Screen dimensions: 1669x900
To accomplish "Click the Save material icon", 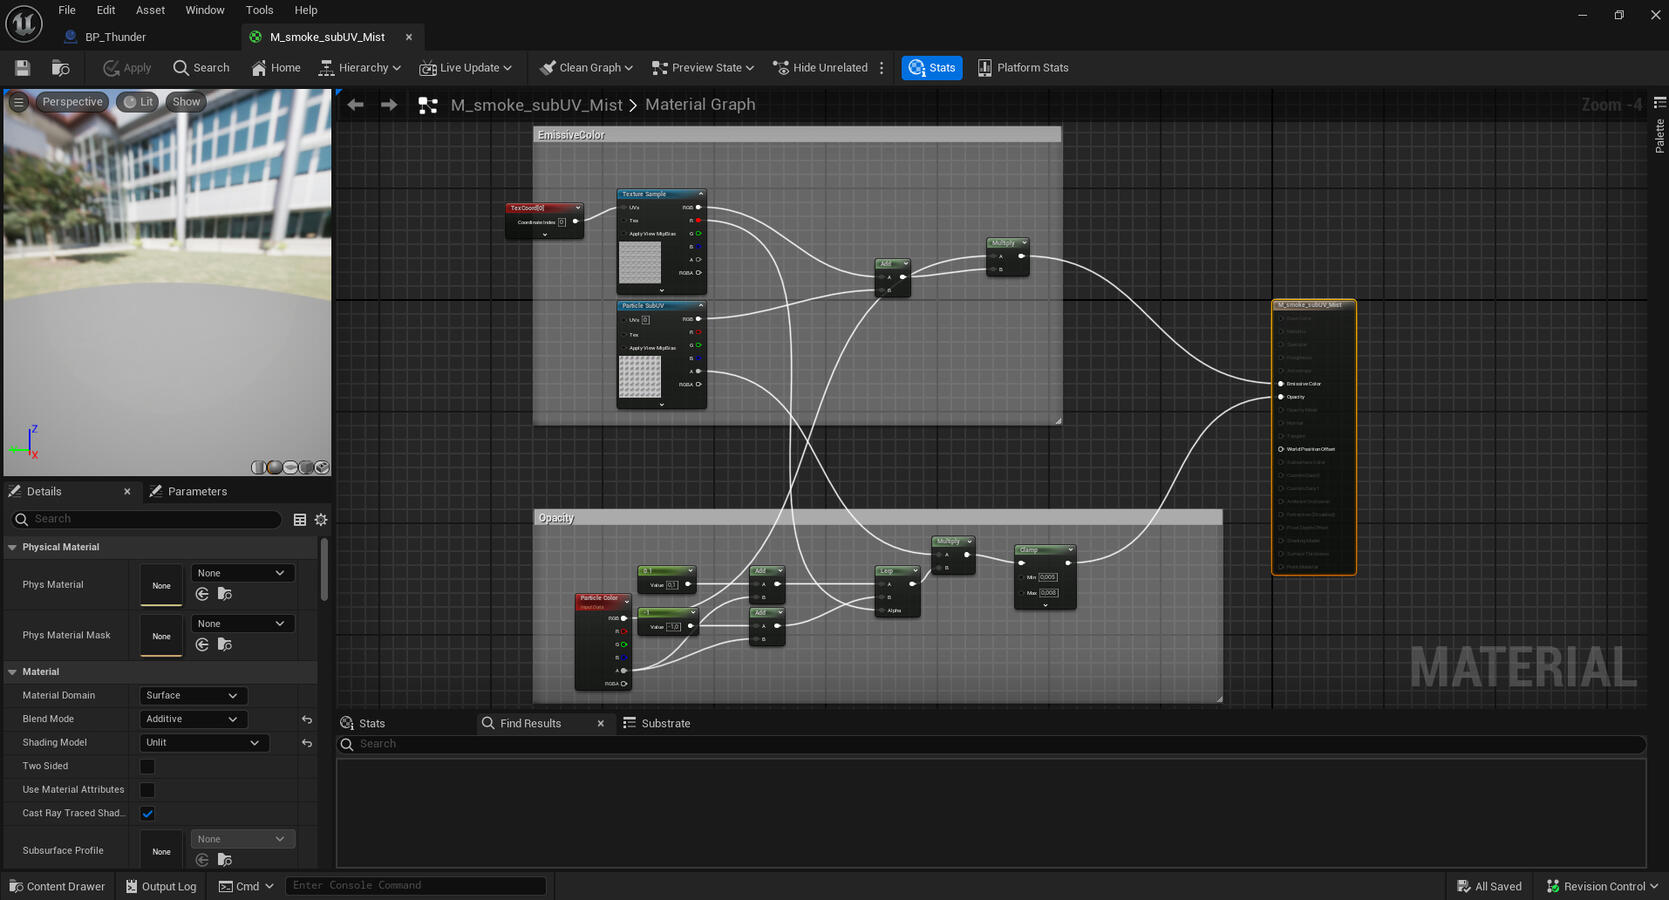I will [x=22, y=68].
